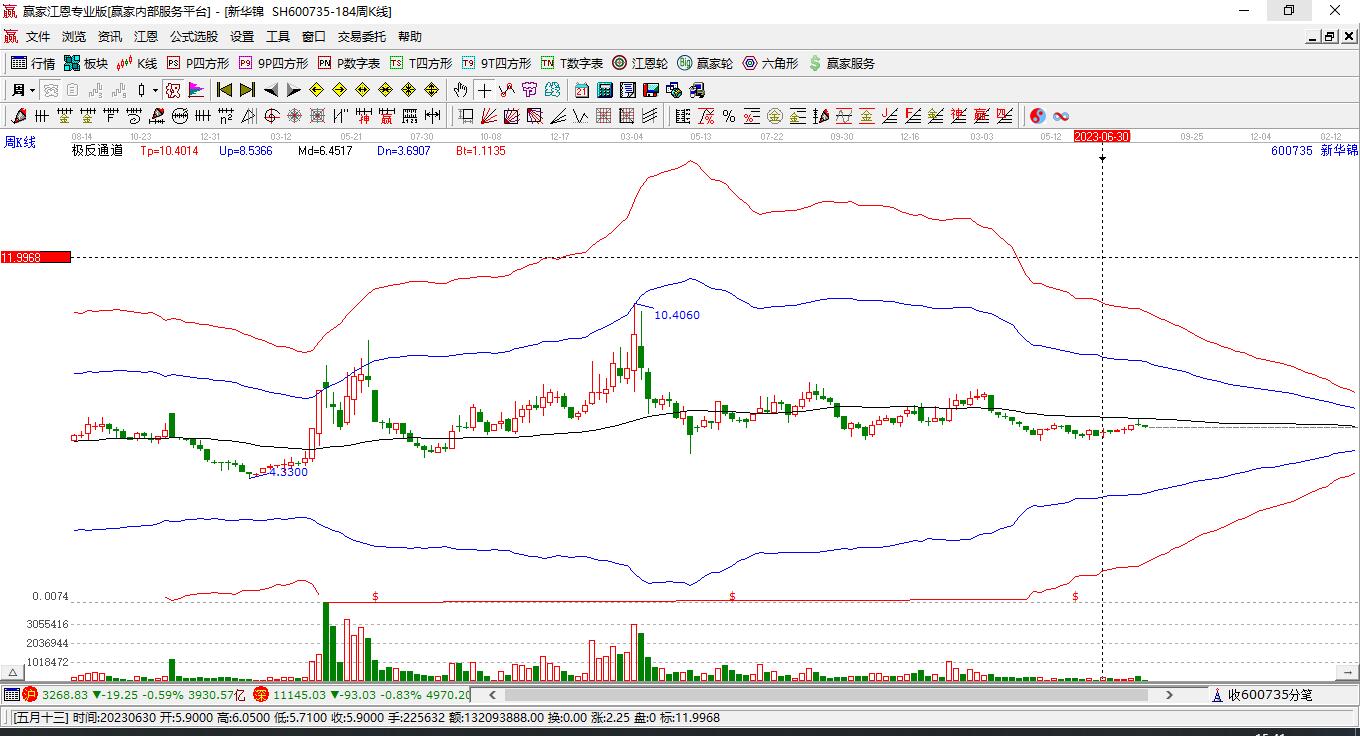Click the percent % drawing tool

tap(729, 116)
